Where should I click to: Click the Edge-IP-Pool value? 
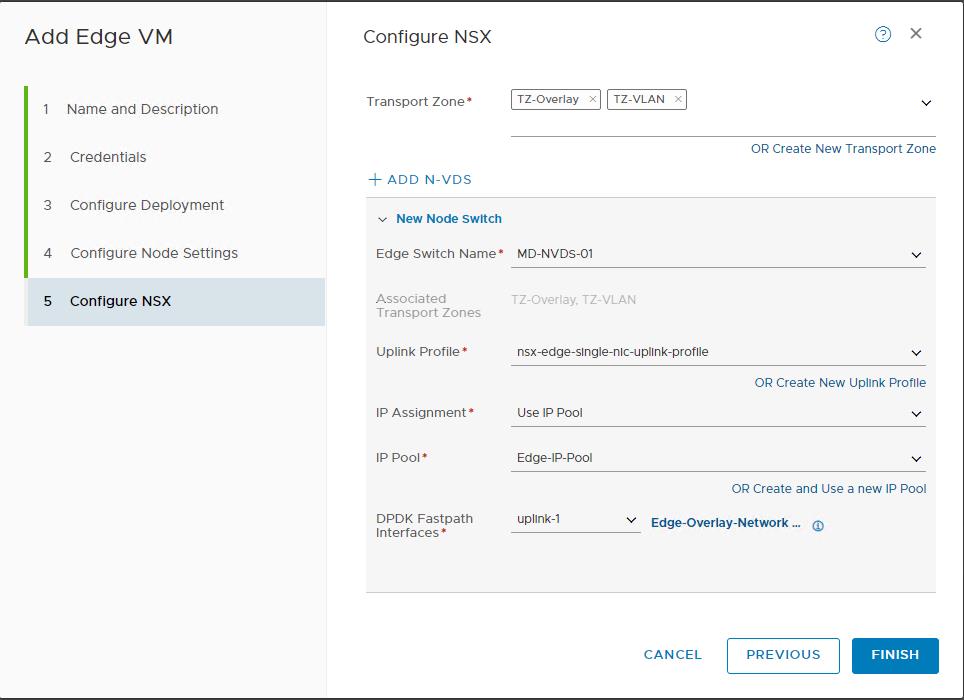click(555, 458)
